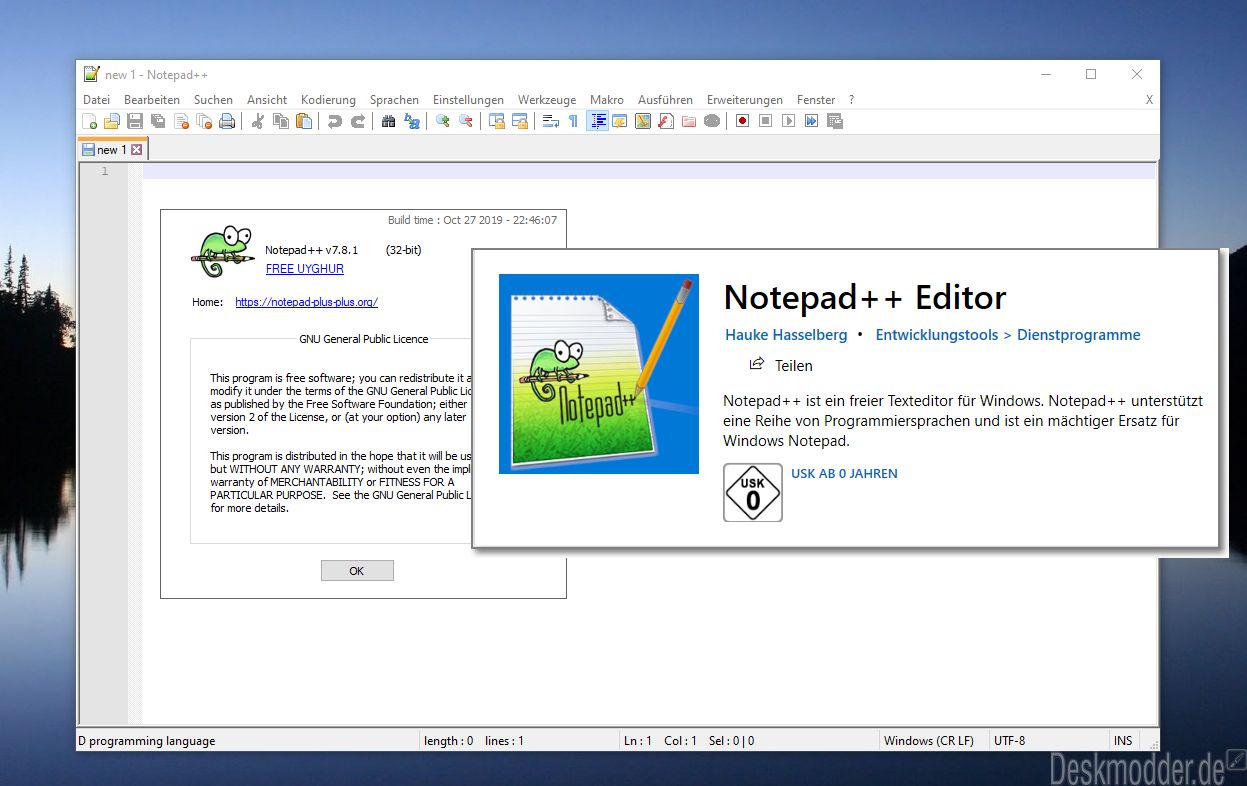Click the Copy toolbar icon
The width and height of the screenshot is (1247, 786).
click(x=281, y=121)
